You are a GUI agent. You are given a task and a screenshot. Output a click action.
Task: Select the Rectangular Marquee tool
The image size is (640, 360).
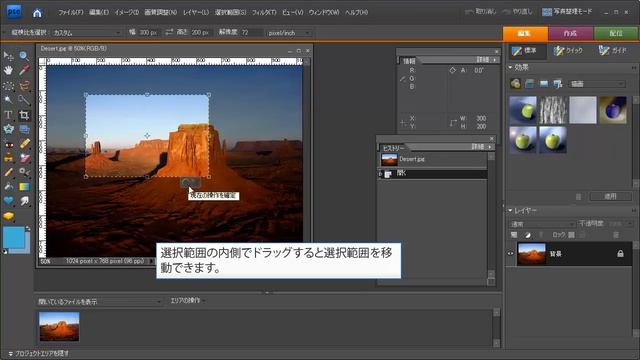tap(8, 85)
